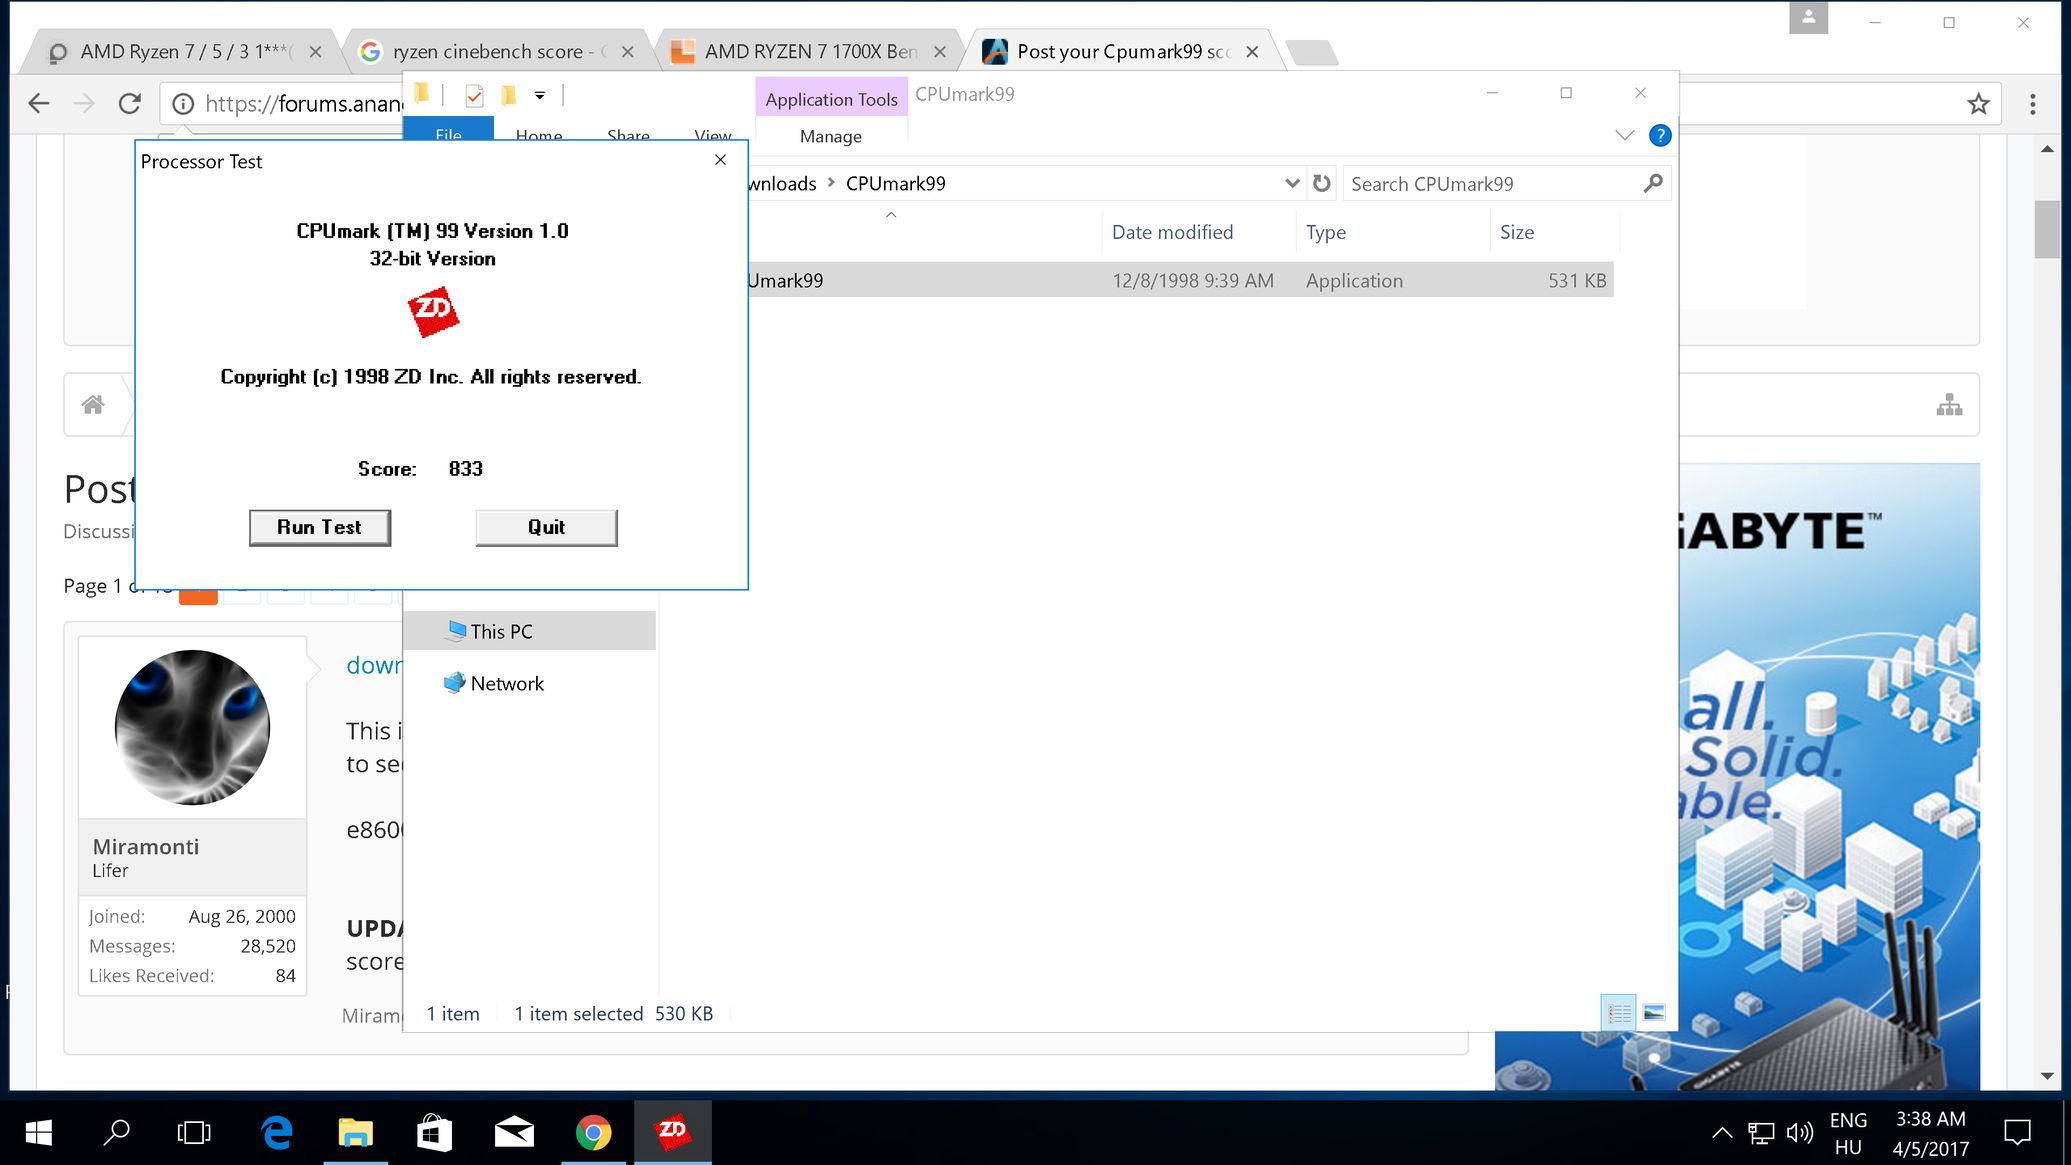Image resolution: width=2071 pixels, height=1165 pixels.
Task: Switch to Chrome from the taskbar
Action: click(594, 1132)
